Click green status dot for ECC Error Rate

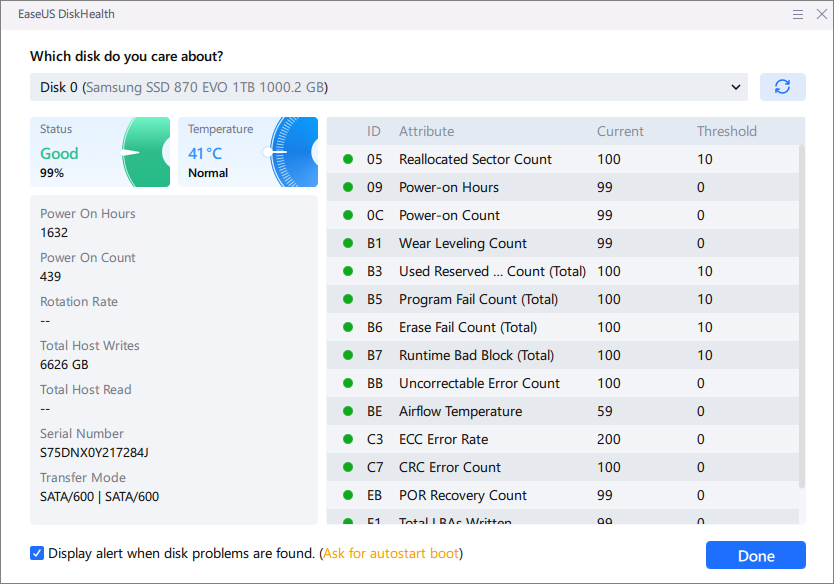(x=348, y=439)
